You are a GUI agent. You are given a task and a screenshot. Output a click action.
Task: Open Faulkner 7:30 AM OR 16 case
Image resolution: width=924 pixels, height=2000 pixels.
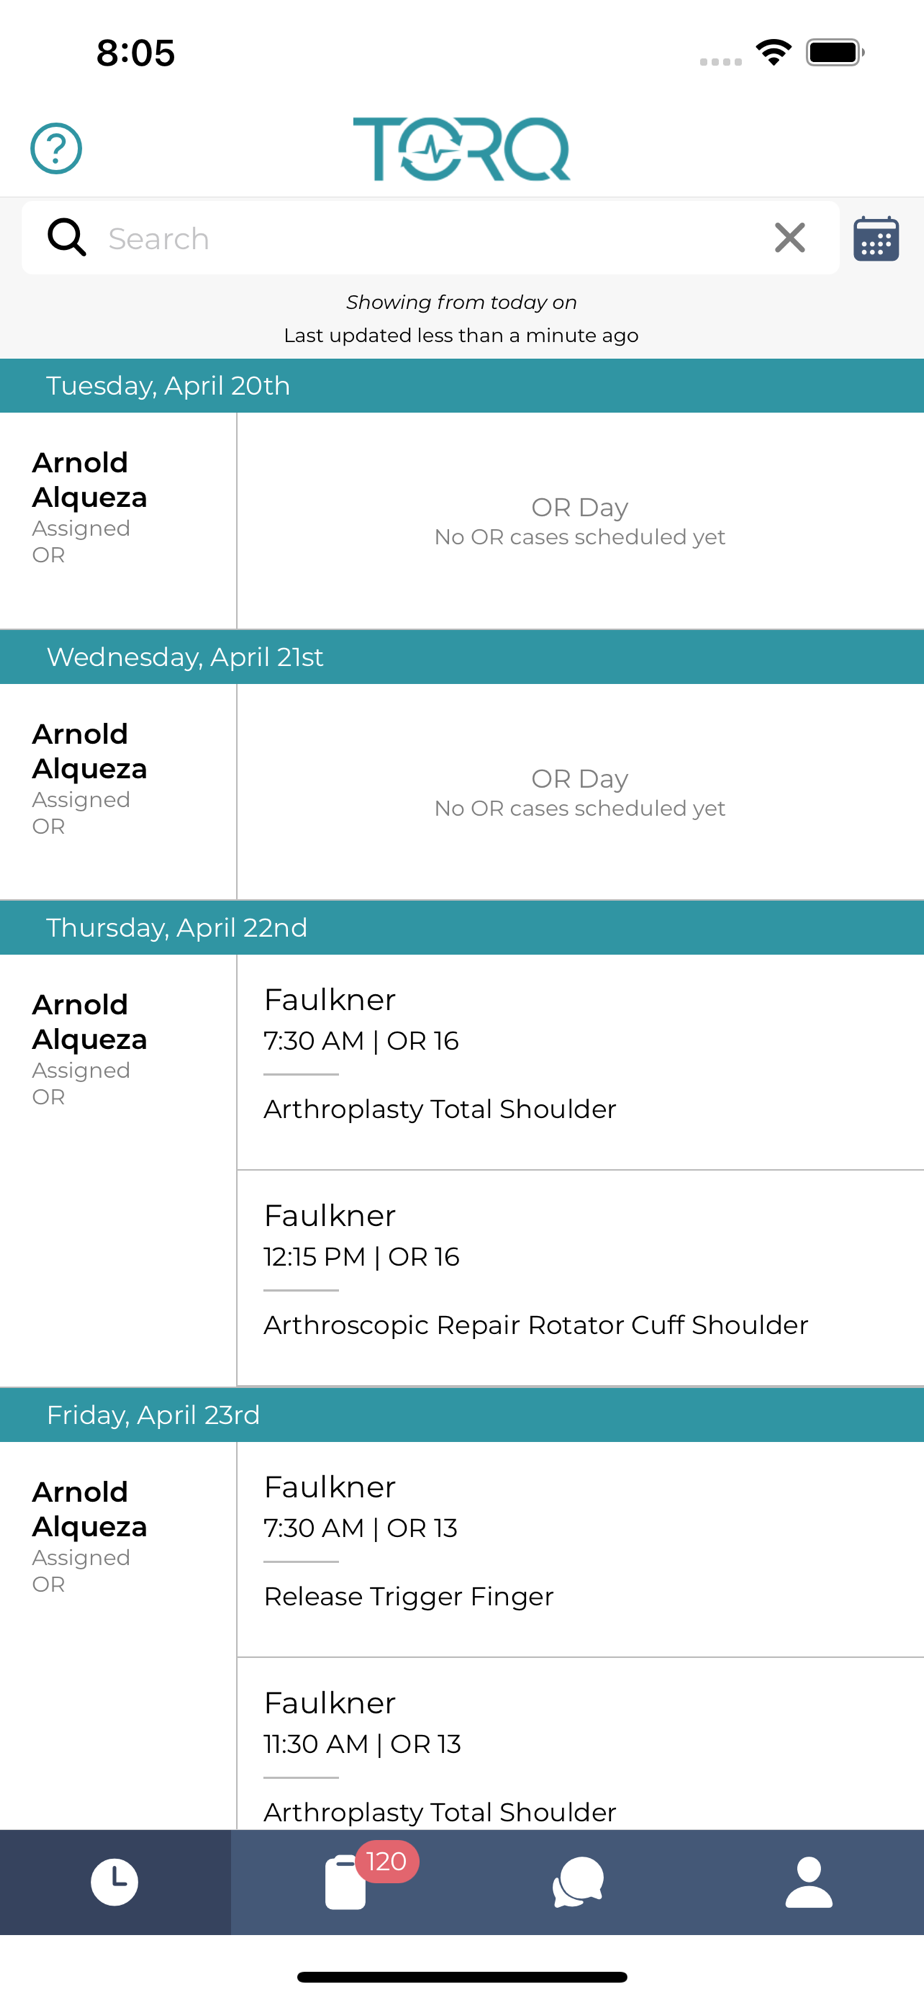[x=580, y=1062]
